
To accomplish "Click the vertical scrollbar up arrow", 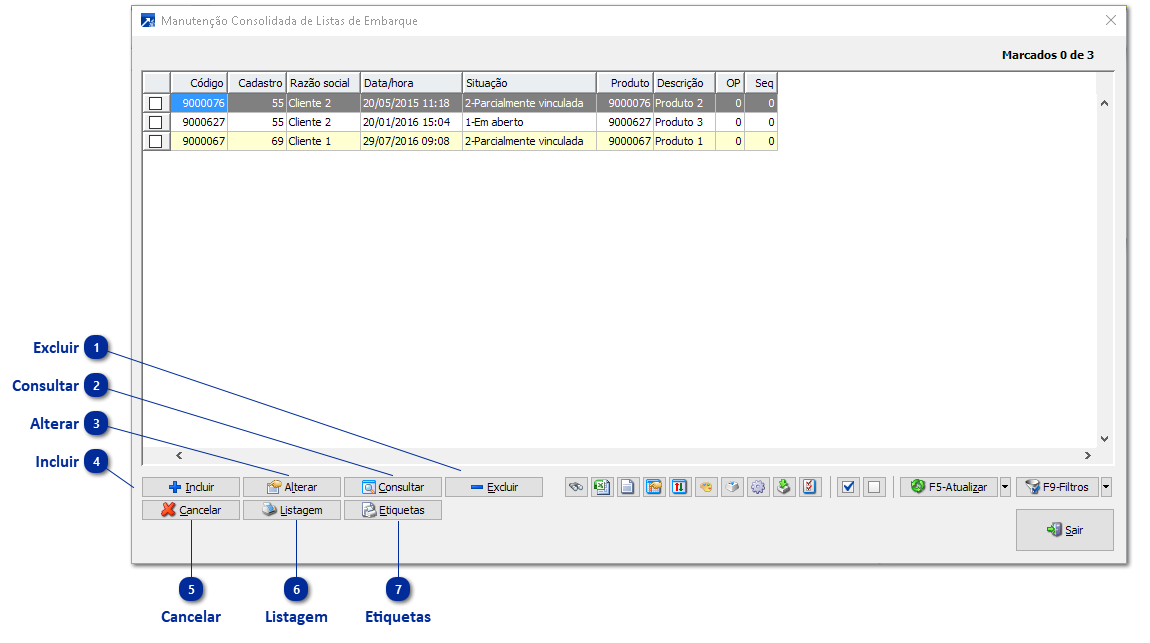I will click(x=1105, y=103).
